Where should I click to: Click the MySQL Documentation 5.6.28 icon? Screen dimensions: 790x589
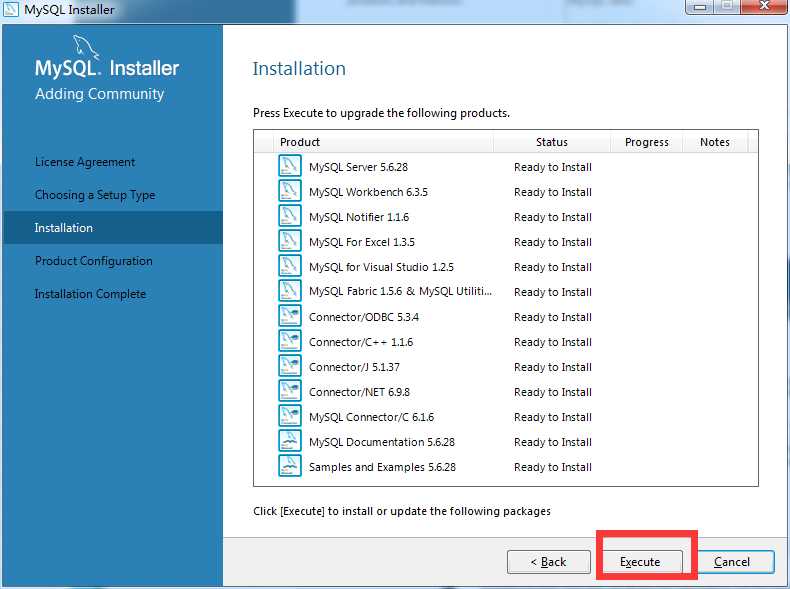pos(290,441)
